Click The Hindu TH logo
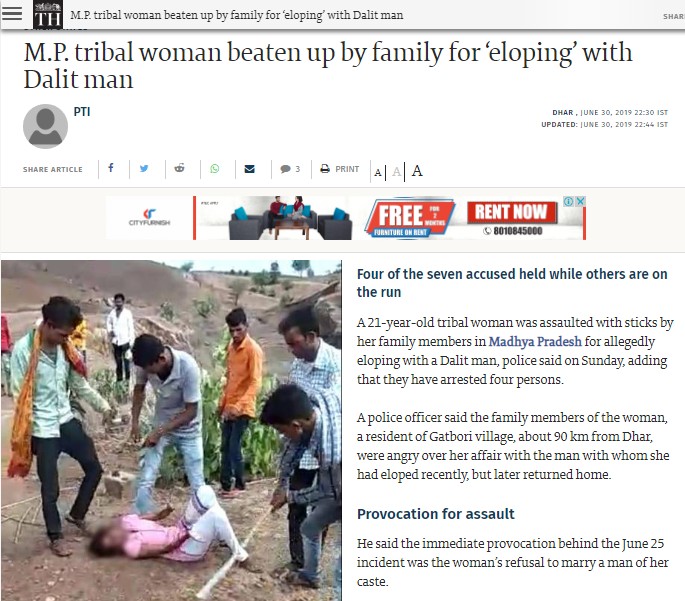This screenshot has width=685, height=601. click(x=48, y=14)
